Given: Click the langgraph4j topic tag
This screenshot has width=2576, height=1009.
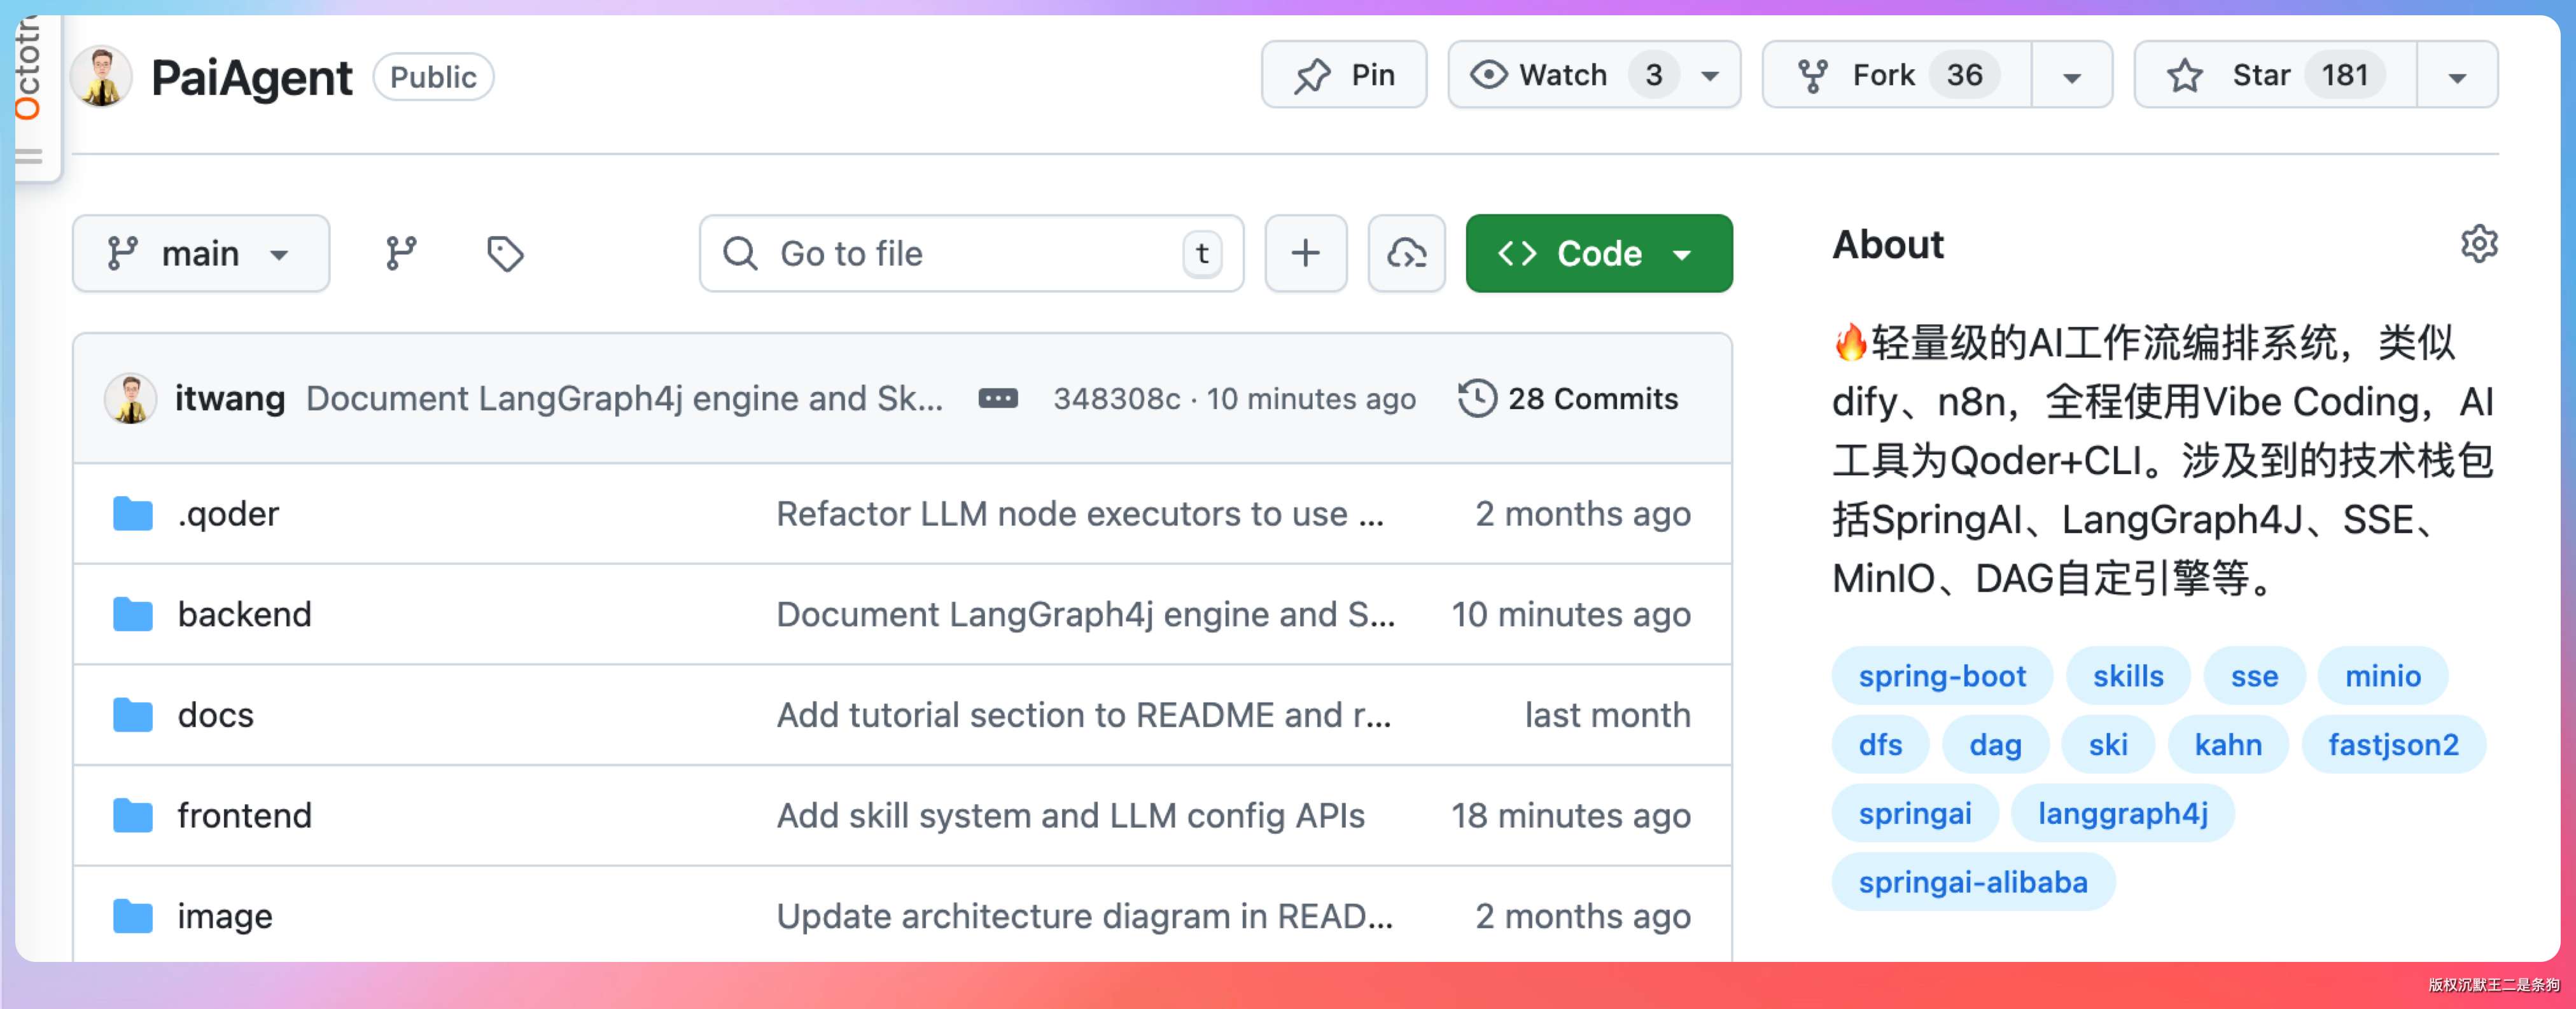Looking at the screenshot, I should [2122, 813].
